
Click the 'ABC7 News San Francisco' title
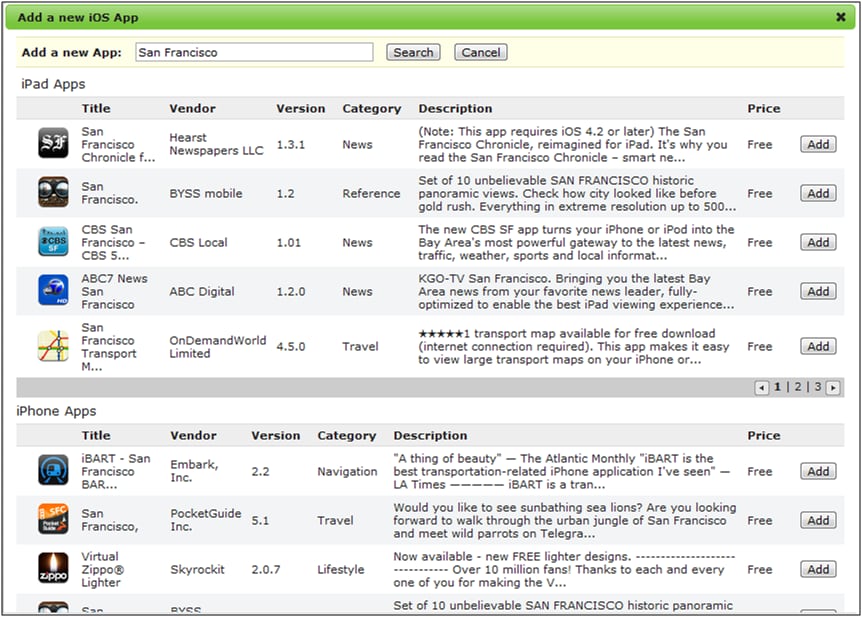pyautogui.click(x=114, y=291)
